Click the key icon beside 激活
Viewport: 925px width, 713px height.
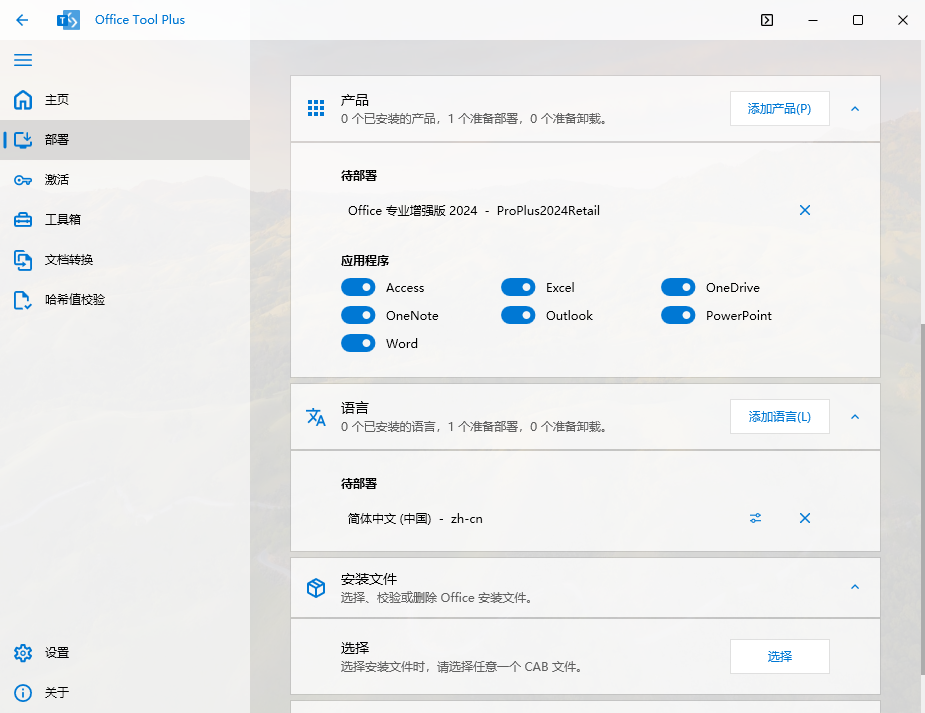[23, 180]
